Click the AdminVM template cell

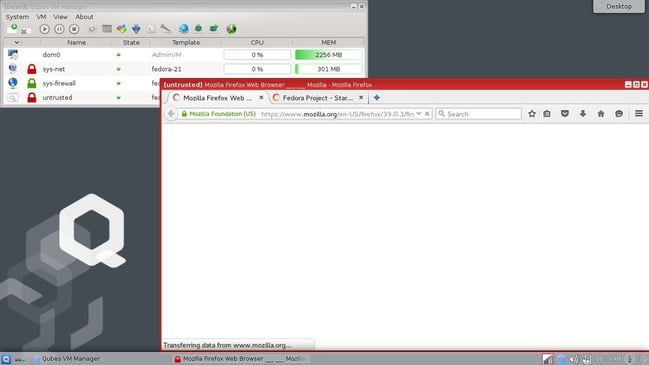pyautogui.click(x=166, y=55)
